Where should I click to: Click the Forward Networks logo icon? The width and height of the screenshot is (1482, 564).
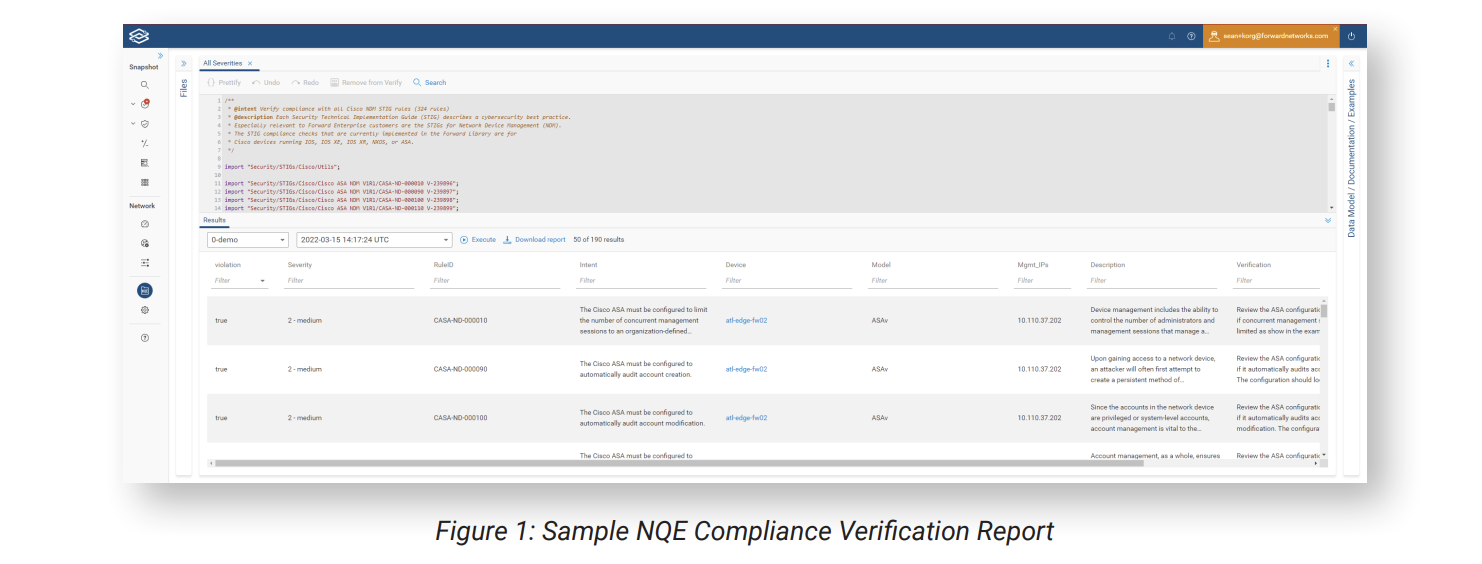tap(138, 36)
